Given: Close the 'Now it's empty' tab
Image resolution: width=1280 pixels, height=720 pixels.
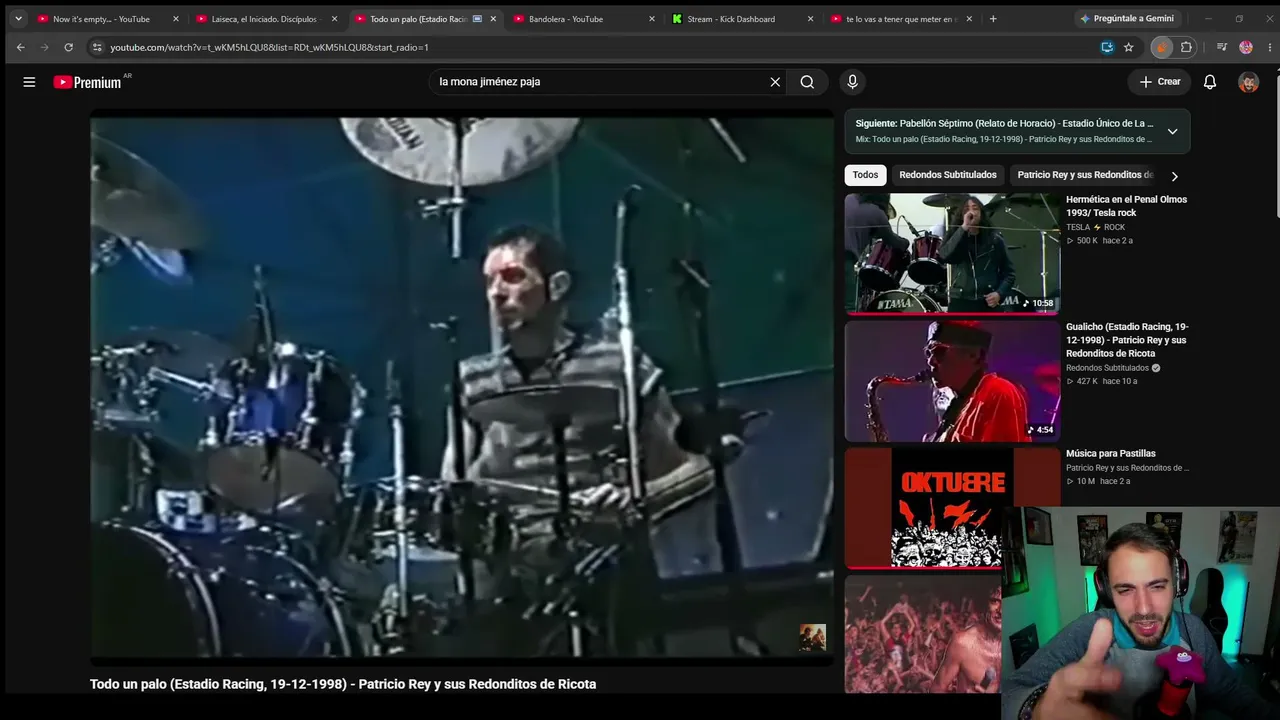Looking at the screenshot, I should point(176,19).
